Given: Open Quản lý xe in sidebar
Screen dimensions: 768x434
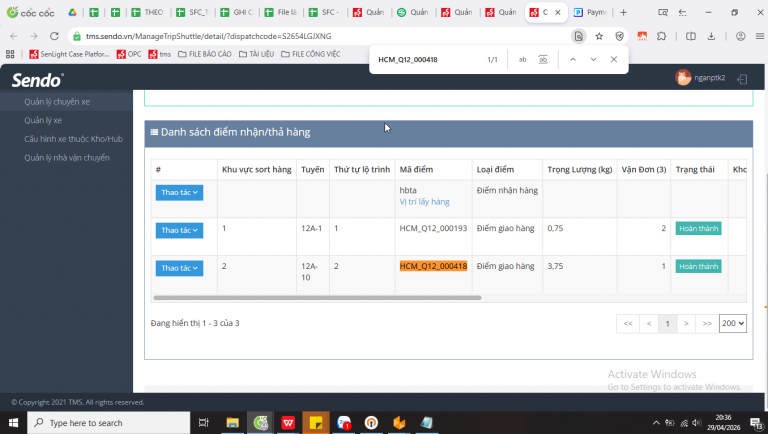Looking at the screenshot, I should tap(43, 121).
